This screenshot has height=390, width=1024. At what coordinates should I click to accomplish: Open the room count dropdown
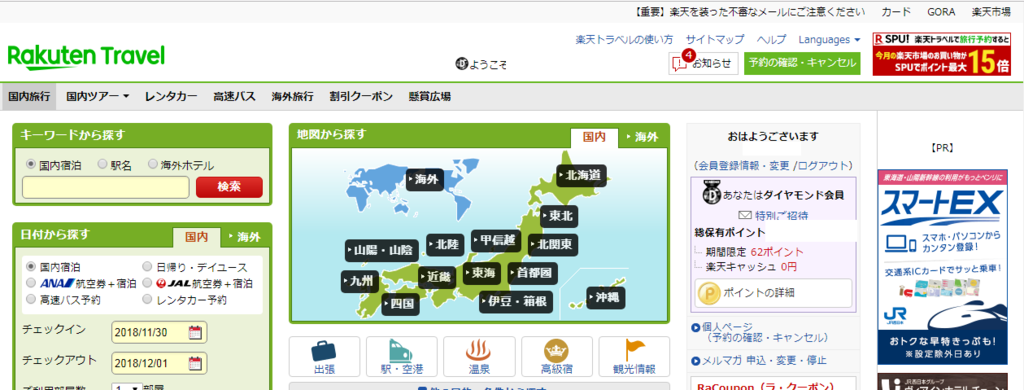pos(128,387)
